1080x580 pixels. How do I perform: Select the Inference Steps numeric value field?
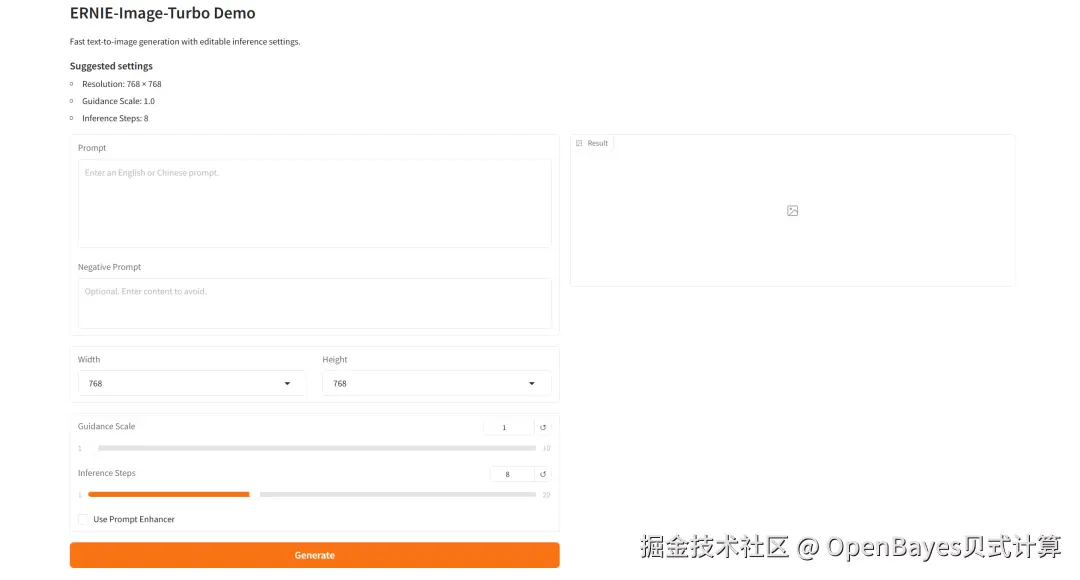(x=506, y=473)
